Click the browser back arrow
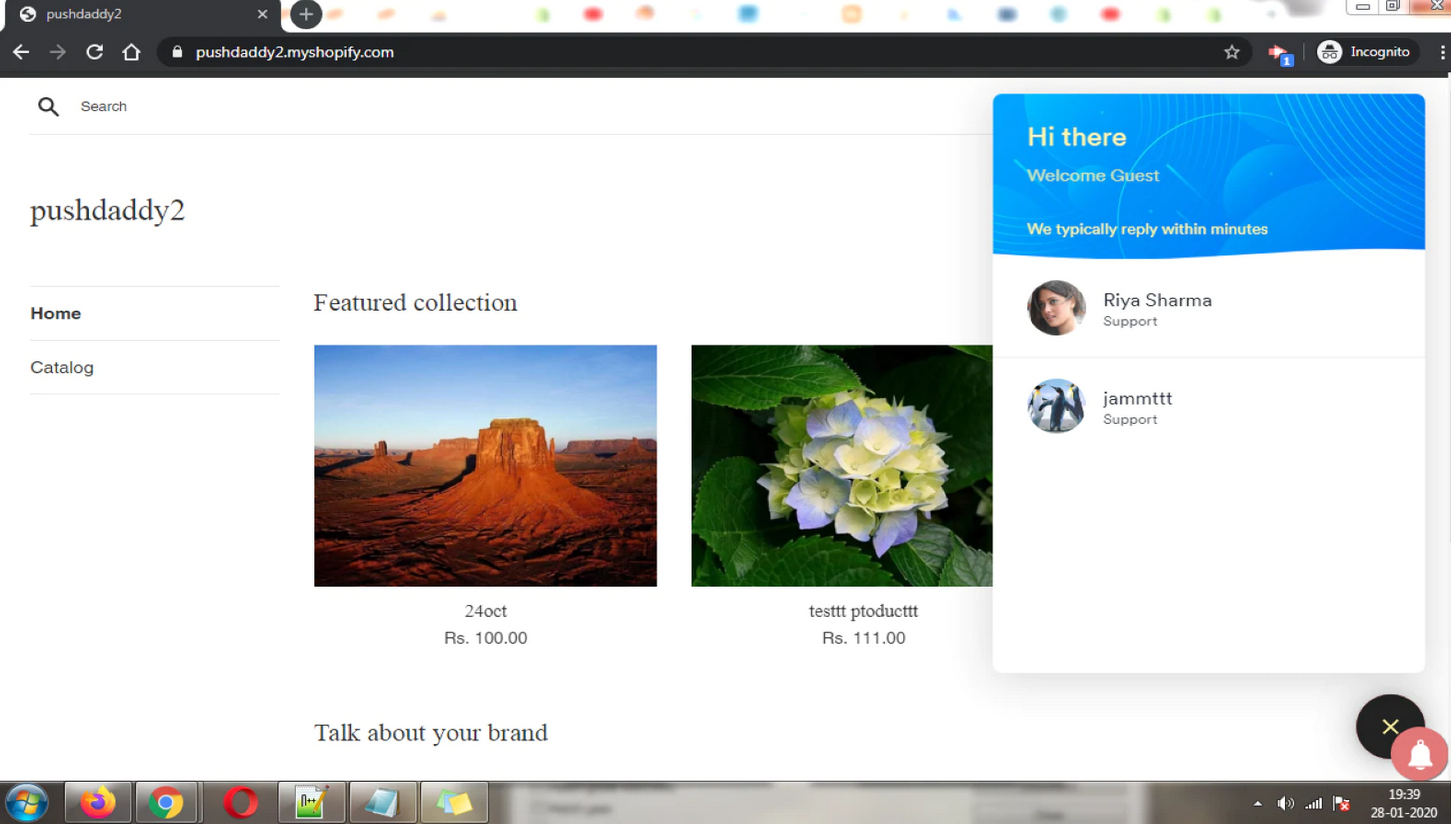The height and width of the screenshot is (824, 1451). 21,52
